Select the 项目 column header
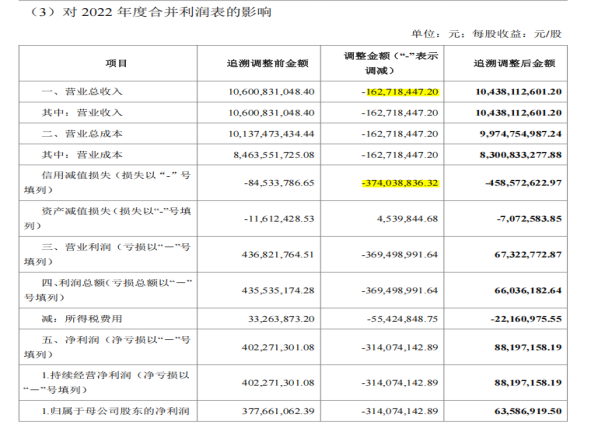 coord(116,63)
